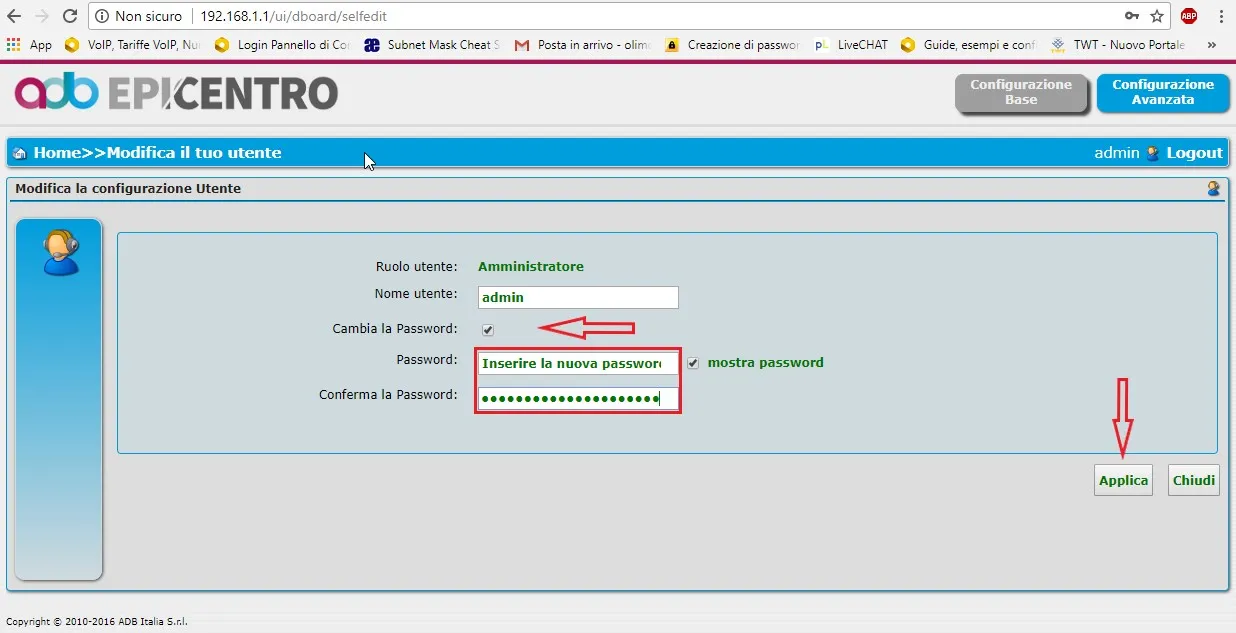Bookmark page with the star icon
The image size is (1236, 633).
click(x=1157, y=16)
